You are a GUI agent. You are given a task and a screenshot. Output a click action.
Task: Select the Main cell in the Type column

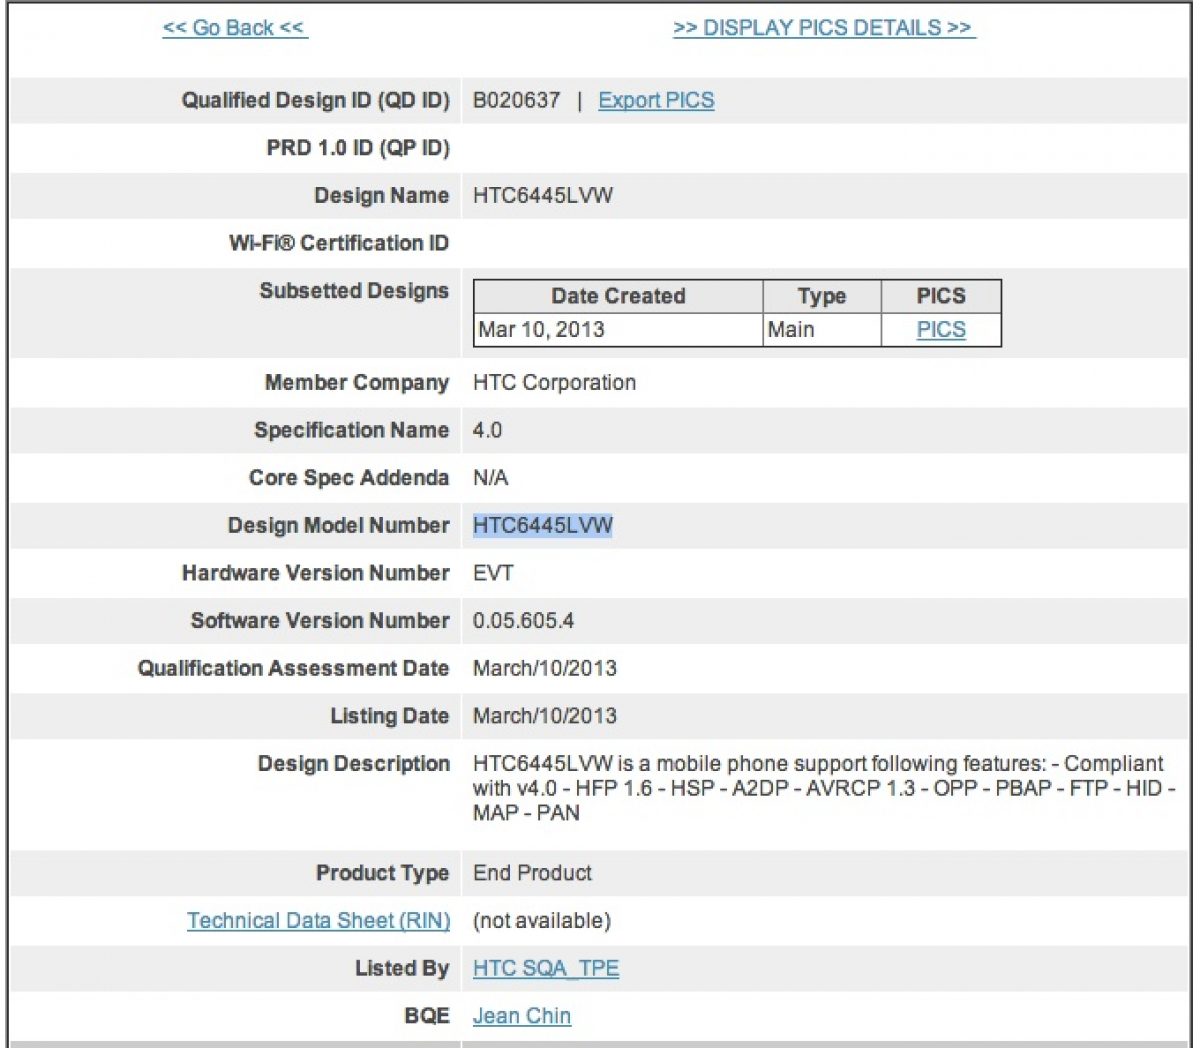791,330
